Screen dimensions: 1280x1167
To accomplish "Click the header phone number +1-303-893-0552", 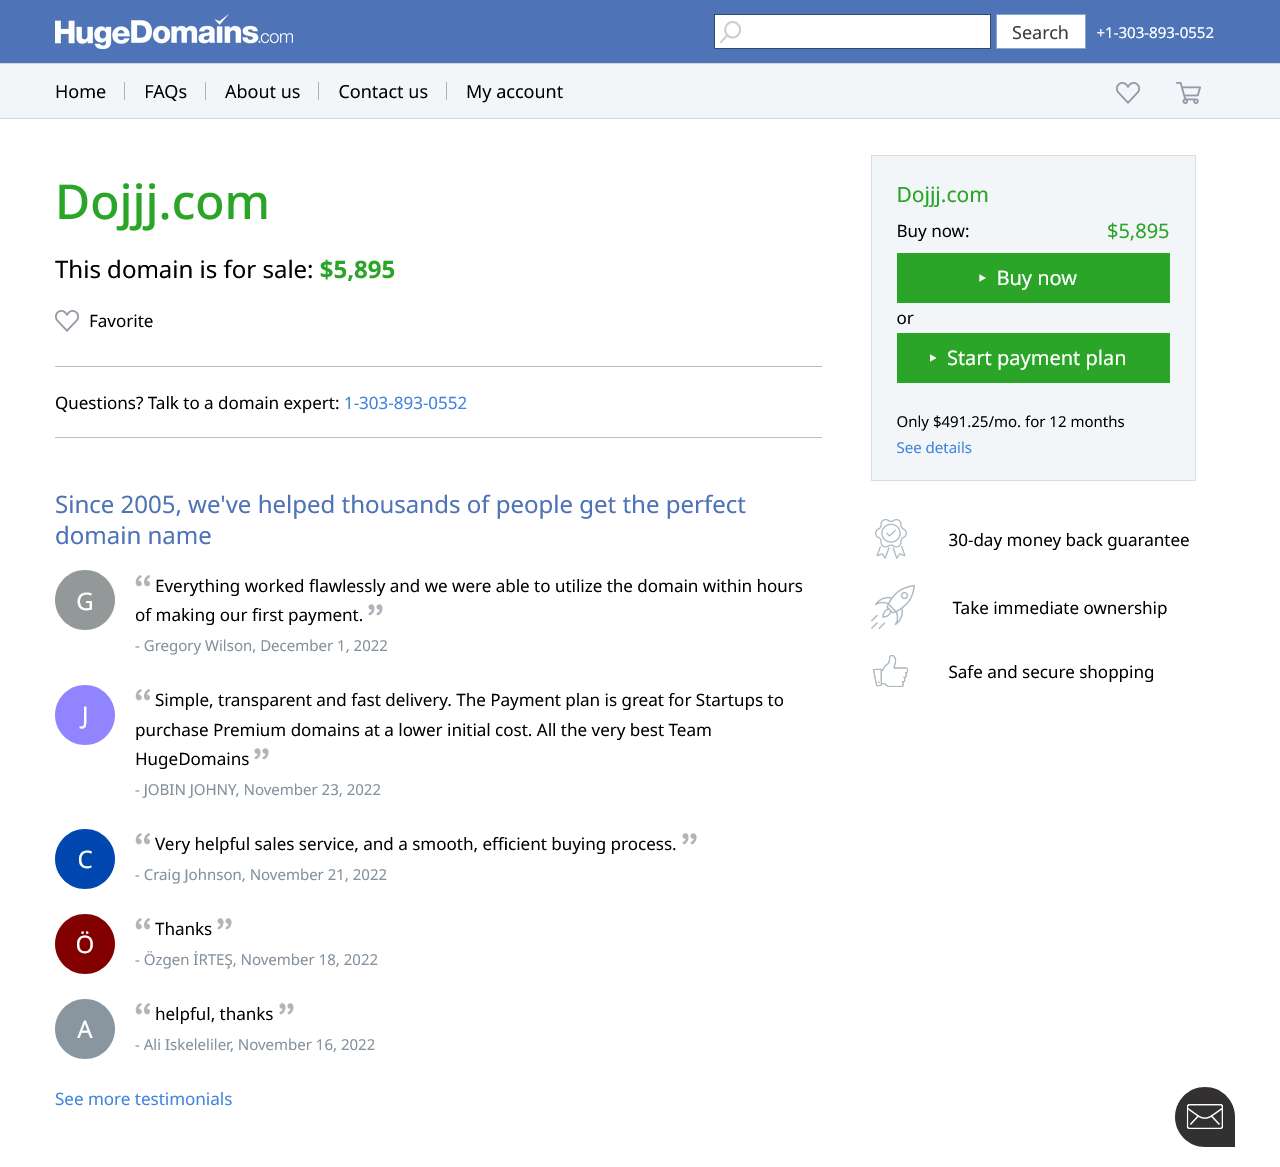I will tap(1155, 32).
